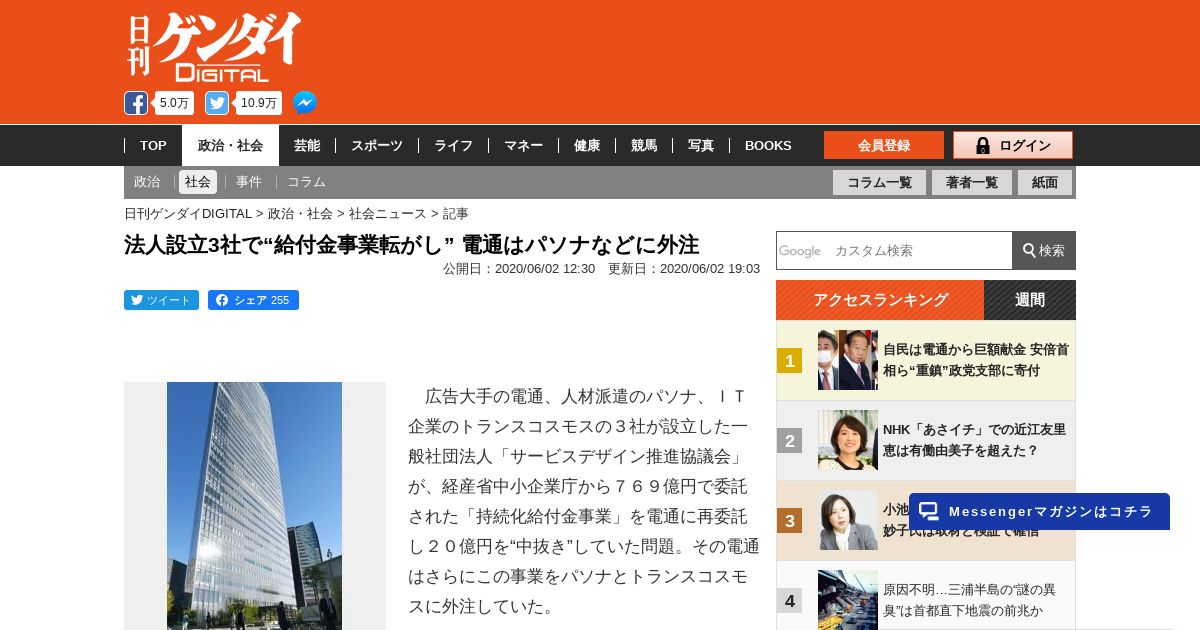Click the 検索 magnifier button
This screenshot has width=1200, height=630.
(1044, 250)
